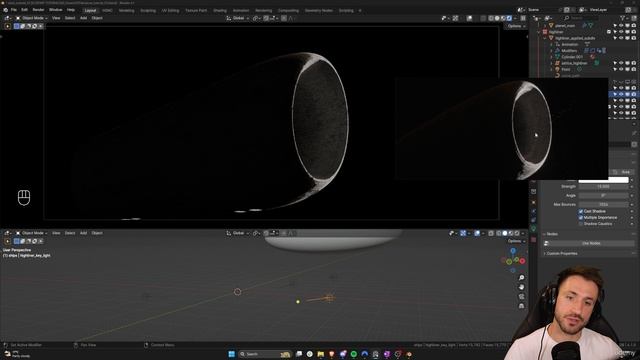Click the blue Z axis on navigation gizmo
640x360 pixels.
point(513,251)
